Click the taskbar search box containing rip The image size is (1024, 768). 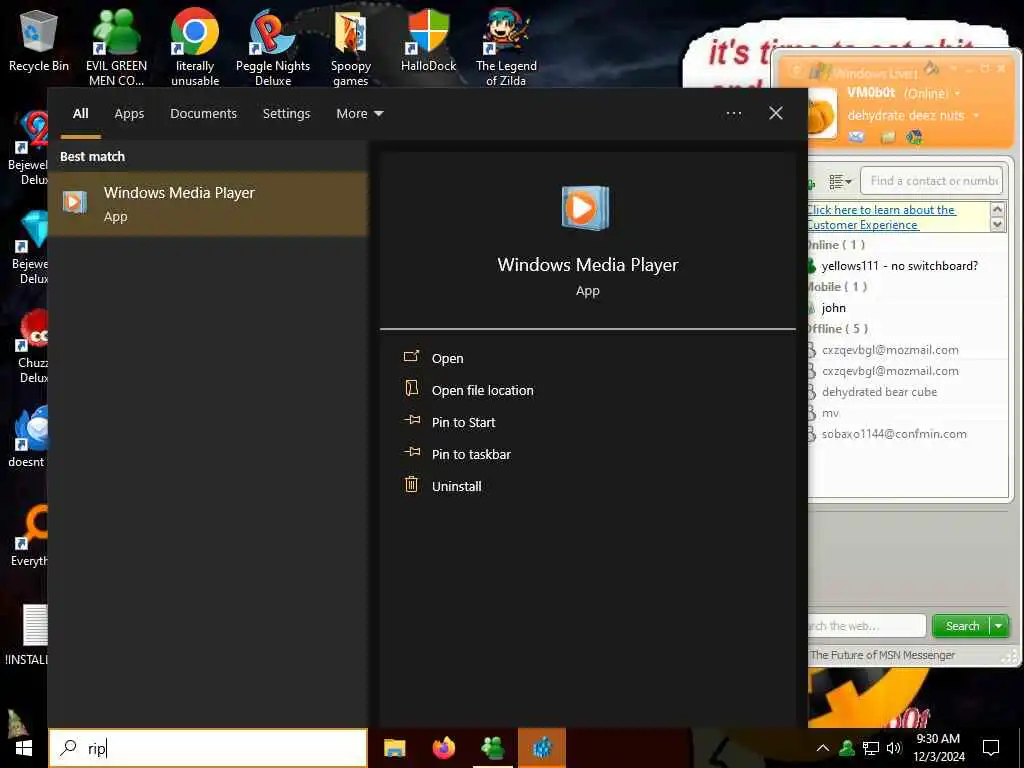208,748
